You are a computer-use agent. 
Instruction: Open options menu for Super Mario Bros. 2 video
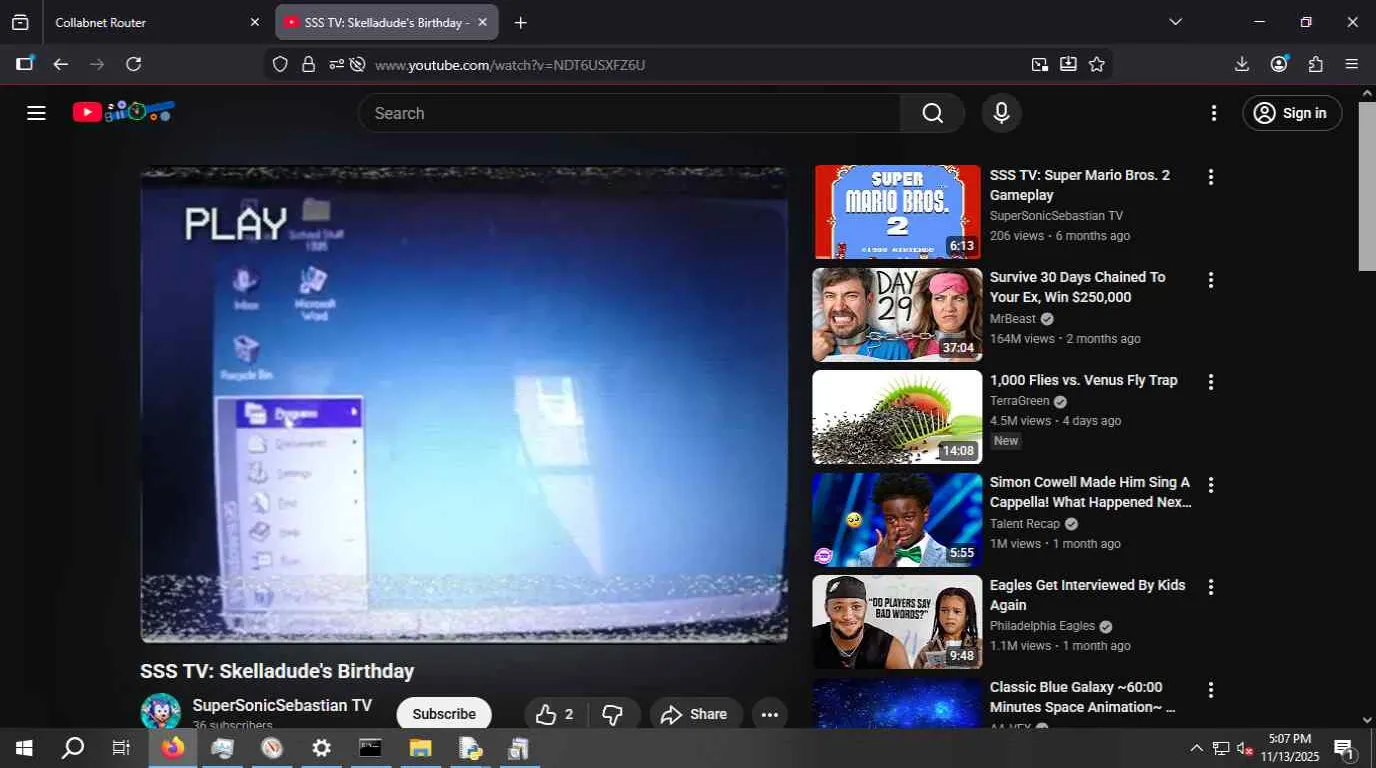(1210, 177)
